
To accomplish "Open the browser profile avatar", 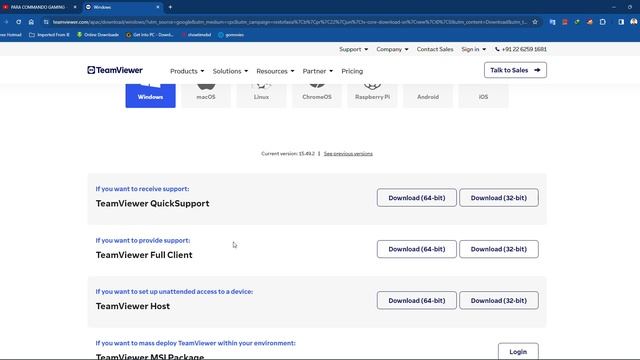I will coord(633,22).
